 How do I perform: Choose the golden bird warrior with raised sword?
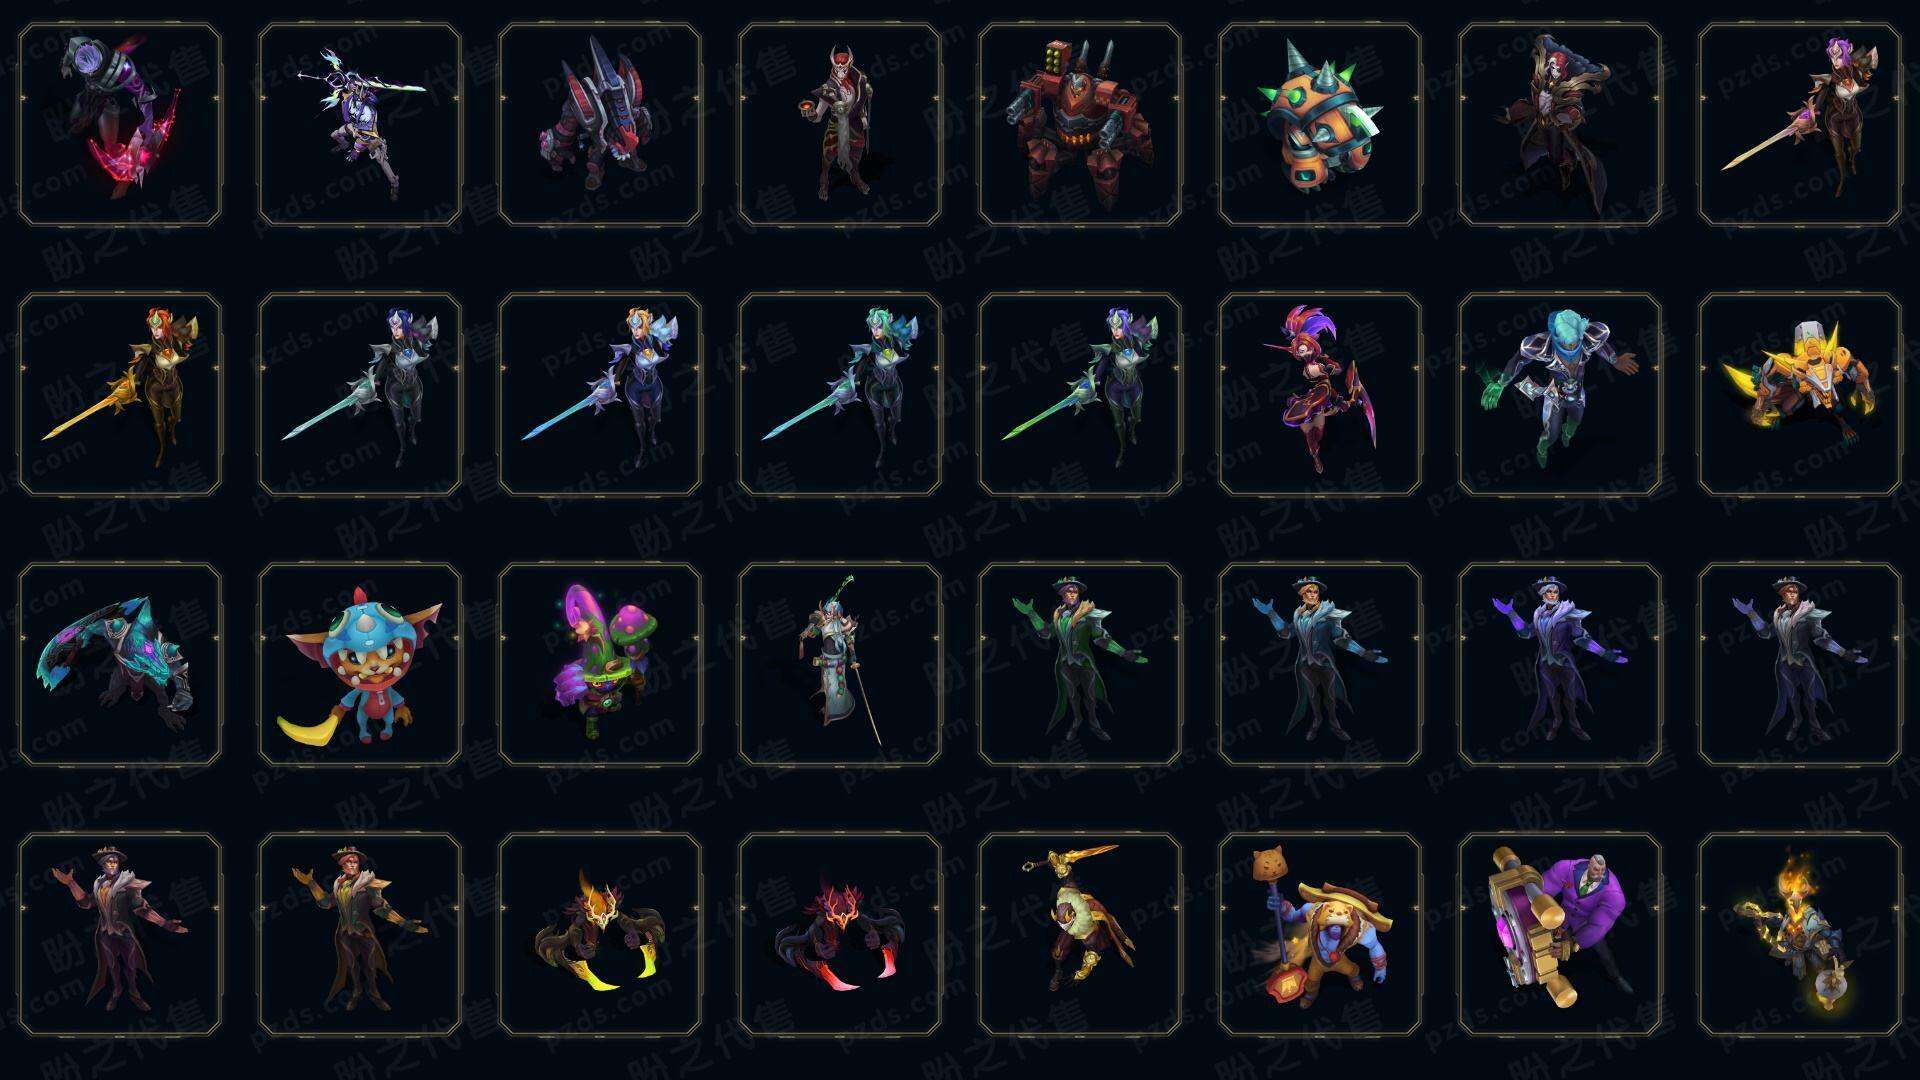click(1080, 934)
